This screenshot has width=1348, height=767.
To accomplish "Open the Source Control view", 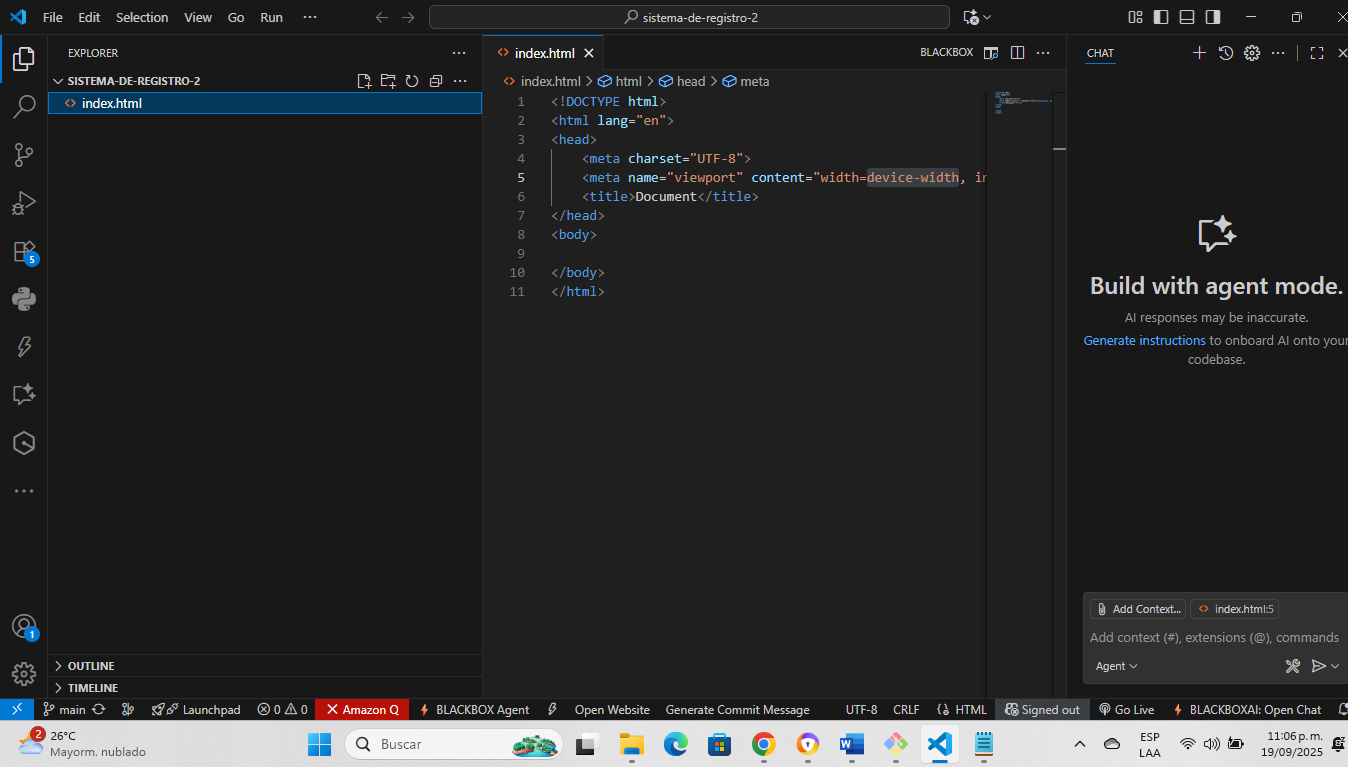I will [x=24, y=155].
